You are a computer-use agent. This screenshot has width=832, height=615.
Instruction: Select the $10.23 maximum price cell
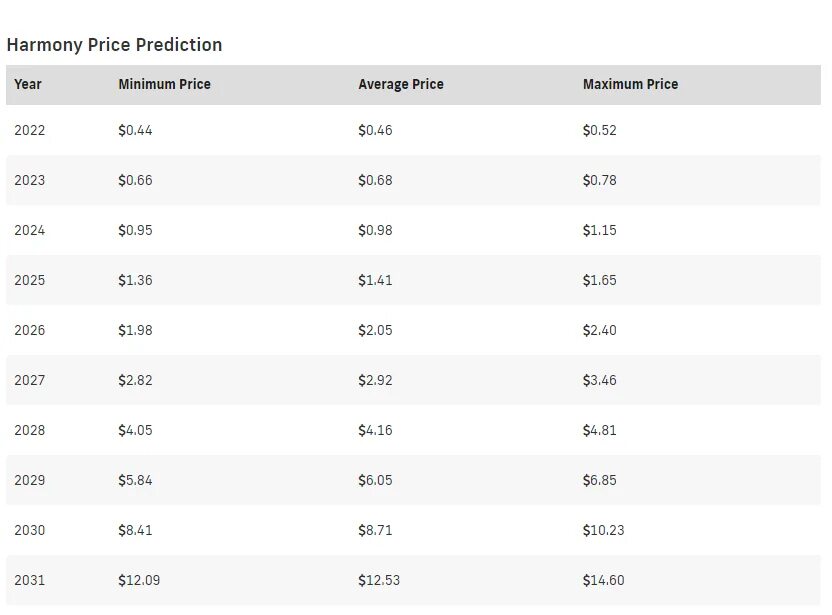tap(603, 530)
